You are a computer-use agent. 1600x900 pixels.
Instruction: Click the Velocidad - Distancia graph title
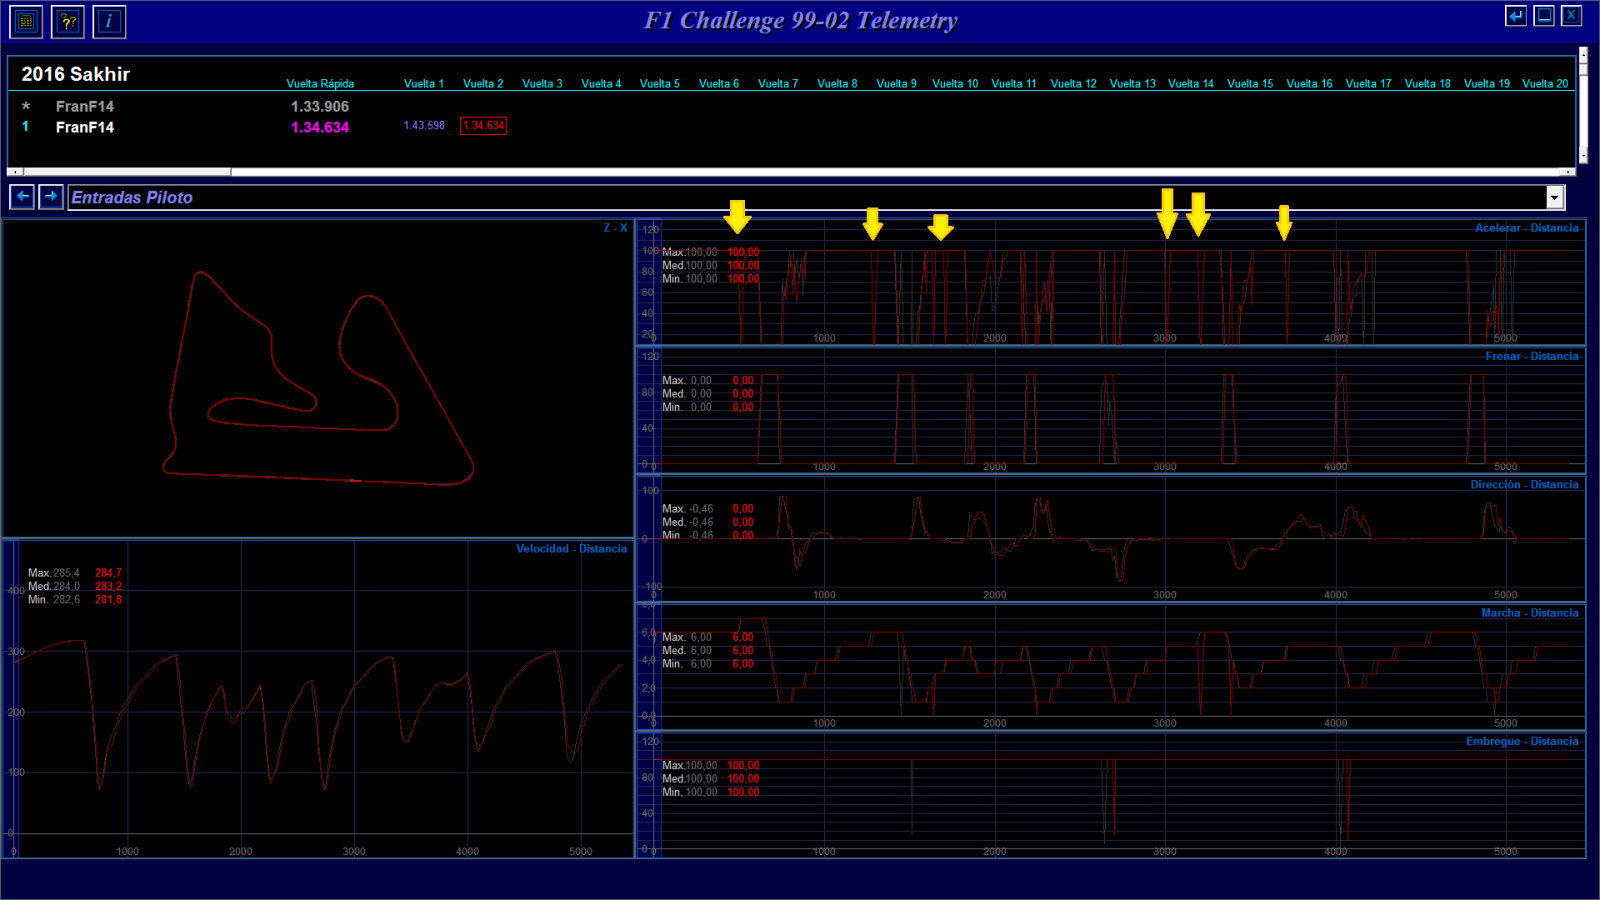571,549
